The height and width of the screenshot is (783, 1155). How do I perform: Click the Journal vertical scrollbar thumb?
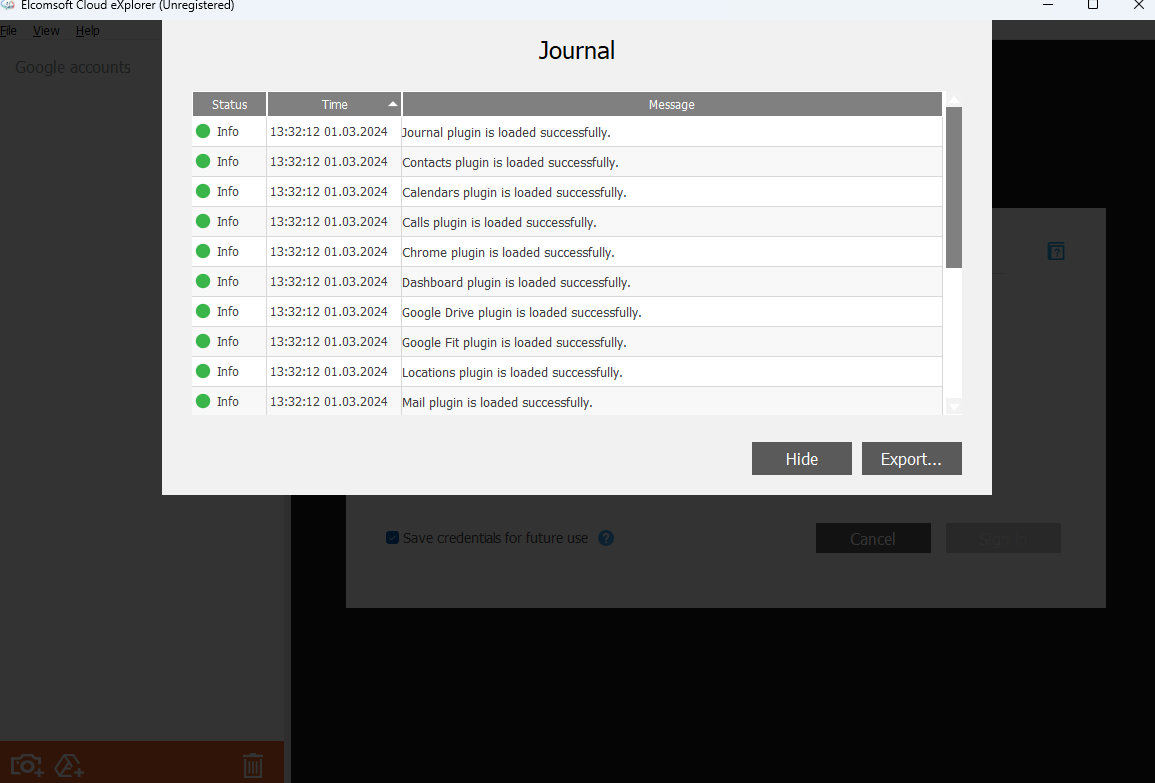coord(954,187)
